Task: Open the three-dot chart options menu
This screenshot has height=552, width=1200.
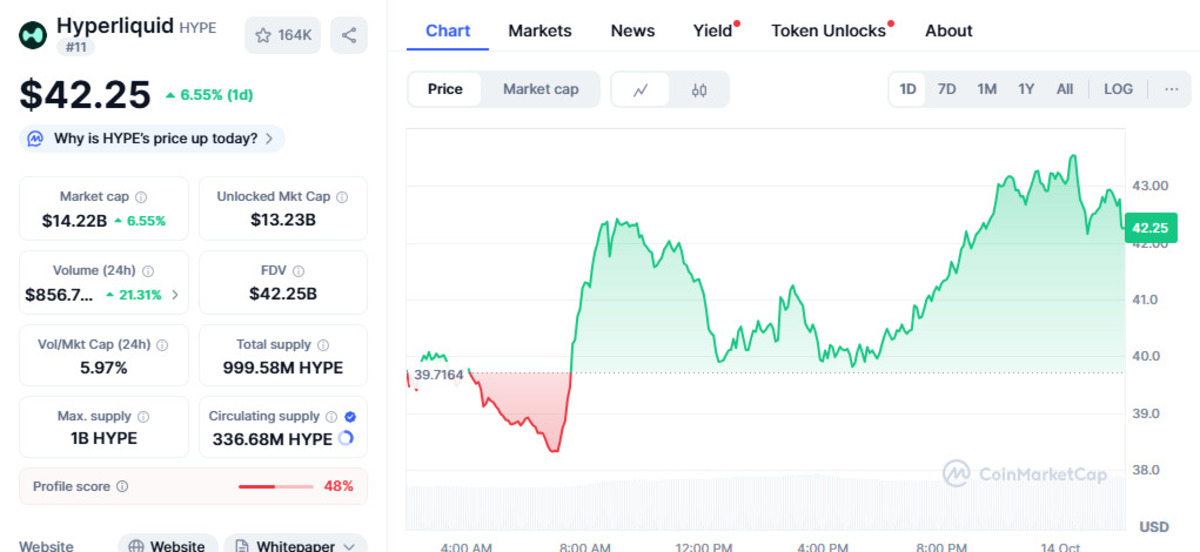Action: [1171, 89]
